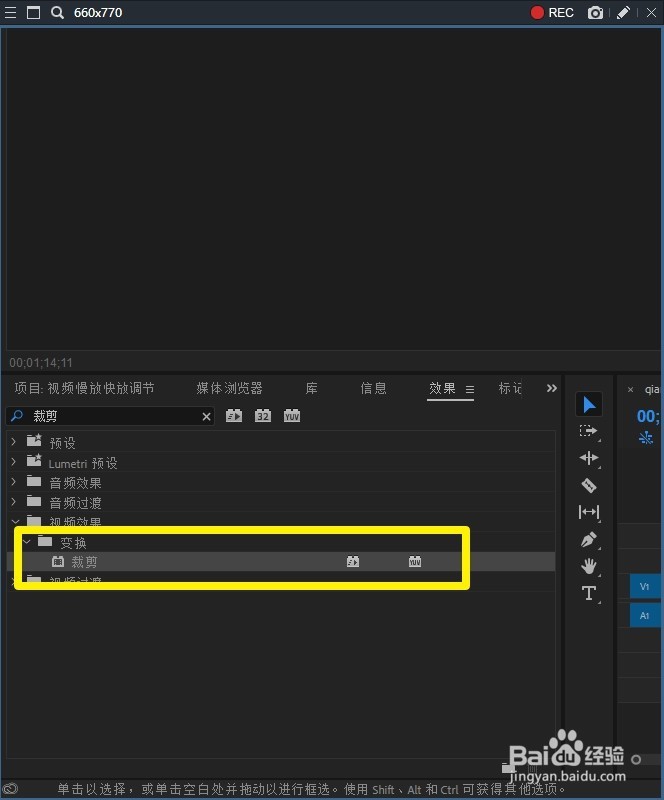Screen dimensions: 664x800
Task: Open the 效果 panel menu icon
Action: 470,389
